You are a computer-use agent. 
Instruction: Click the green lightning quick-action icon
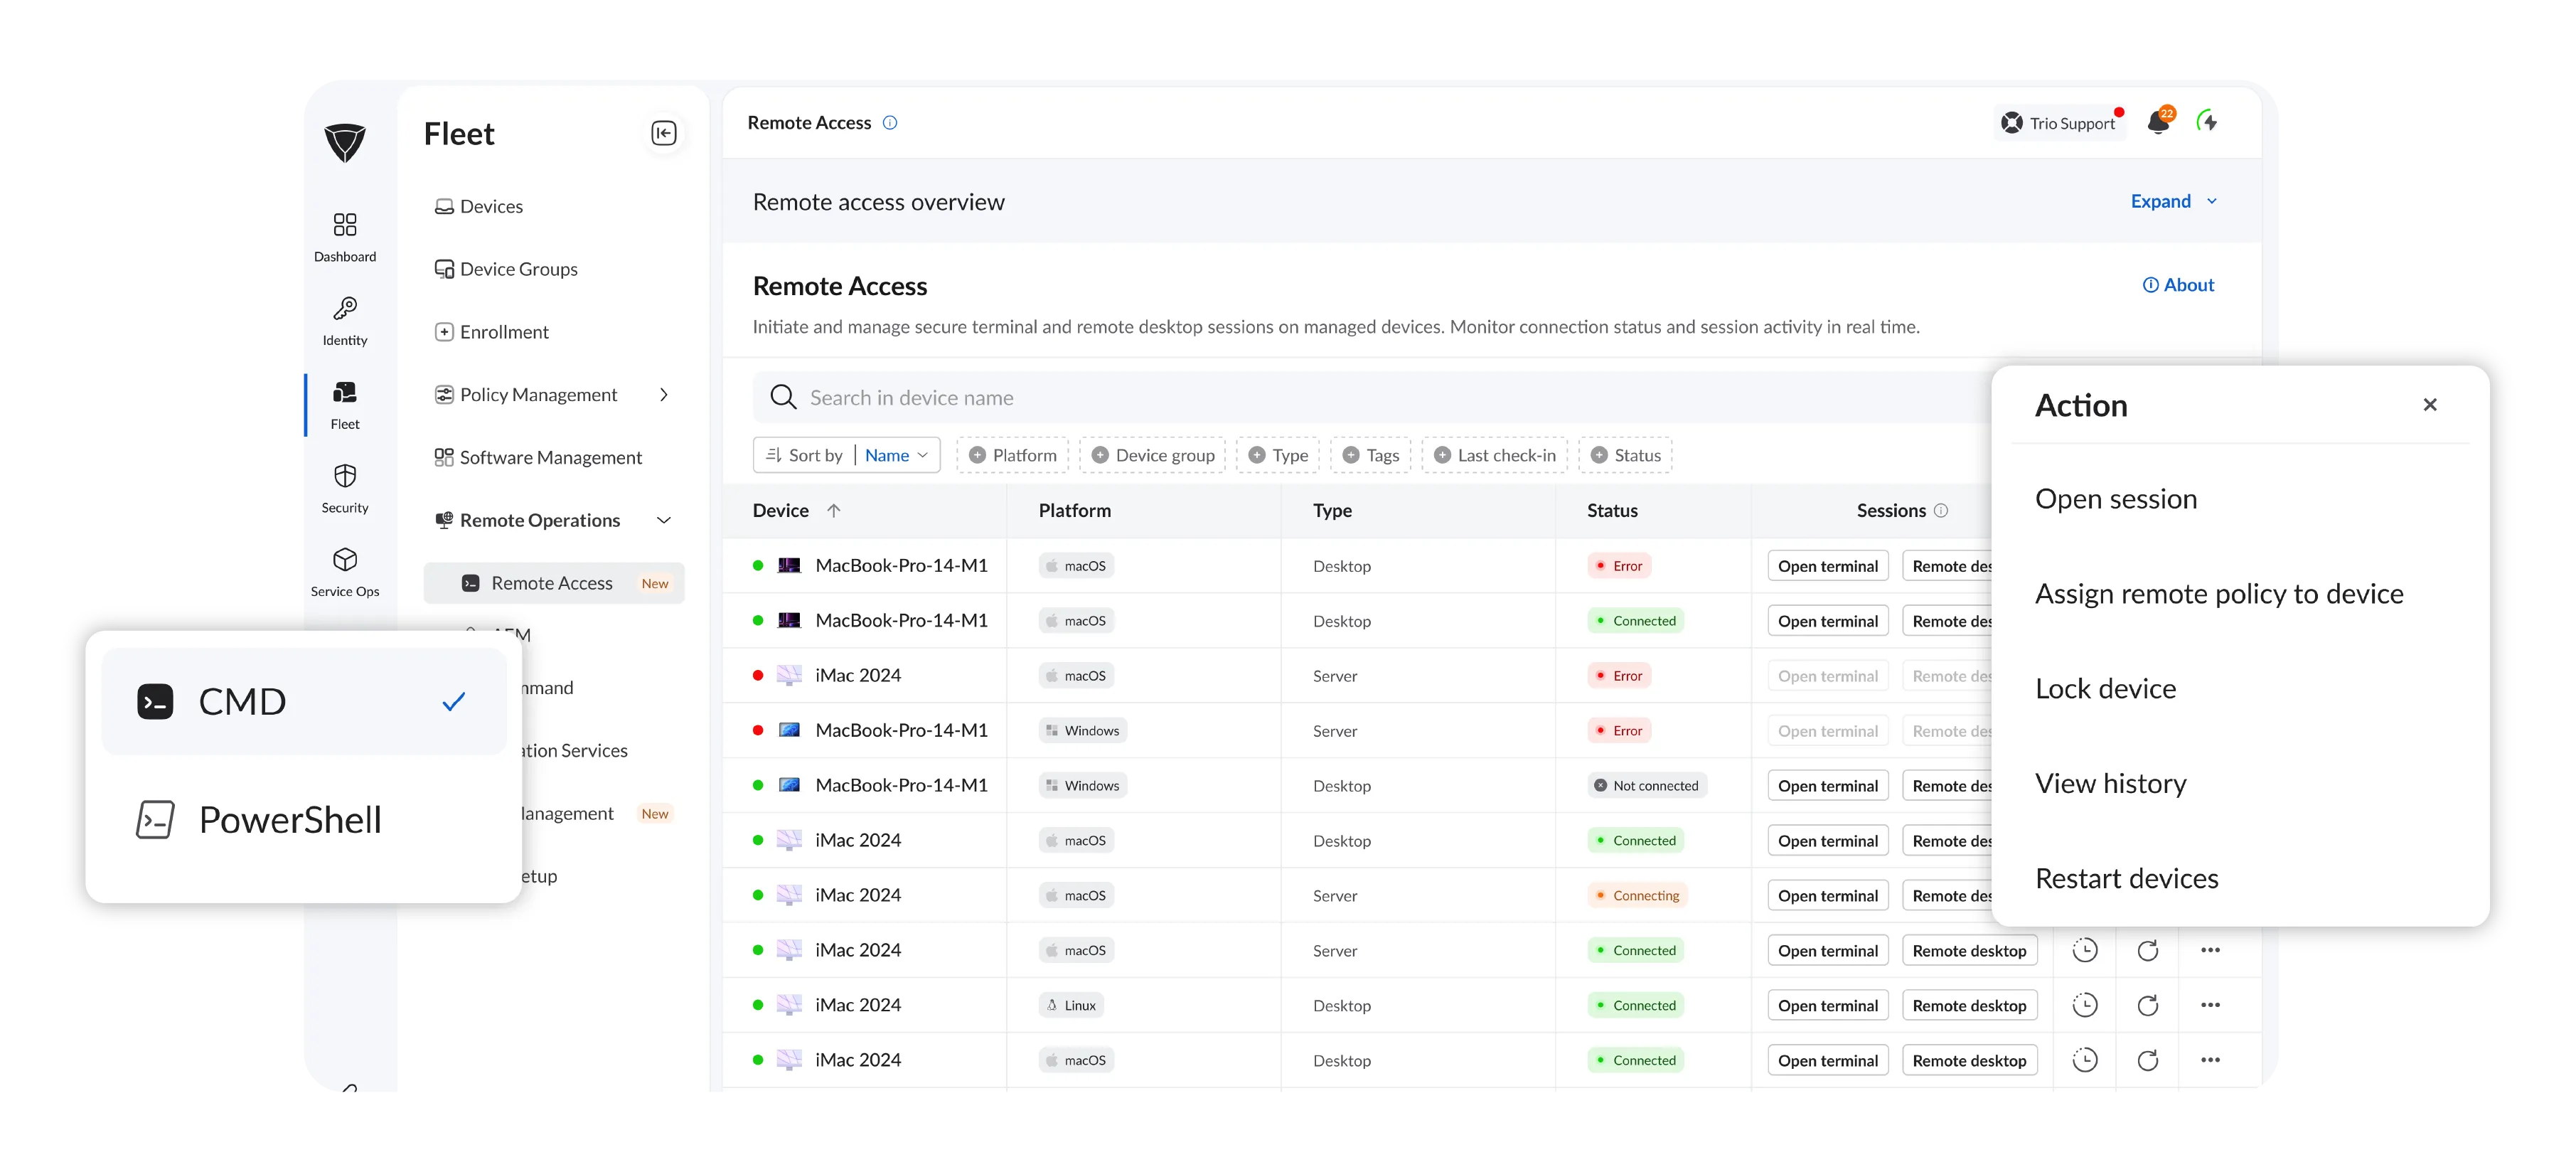point(2207,122)
